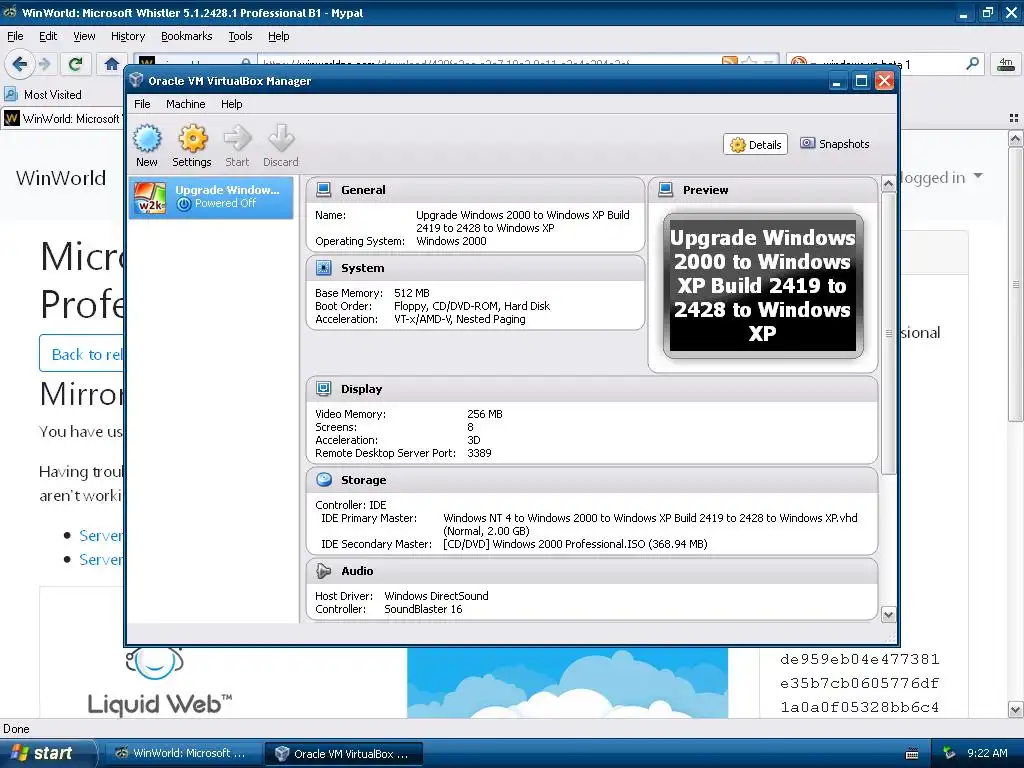Image resolution: width=1024 pixels, height=768 pixels.
Task: Click the details pane scroll up arrow
Action: pos(888,184)
